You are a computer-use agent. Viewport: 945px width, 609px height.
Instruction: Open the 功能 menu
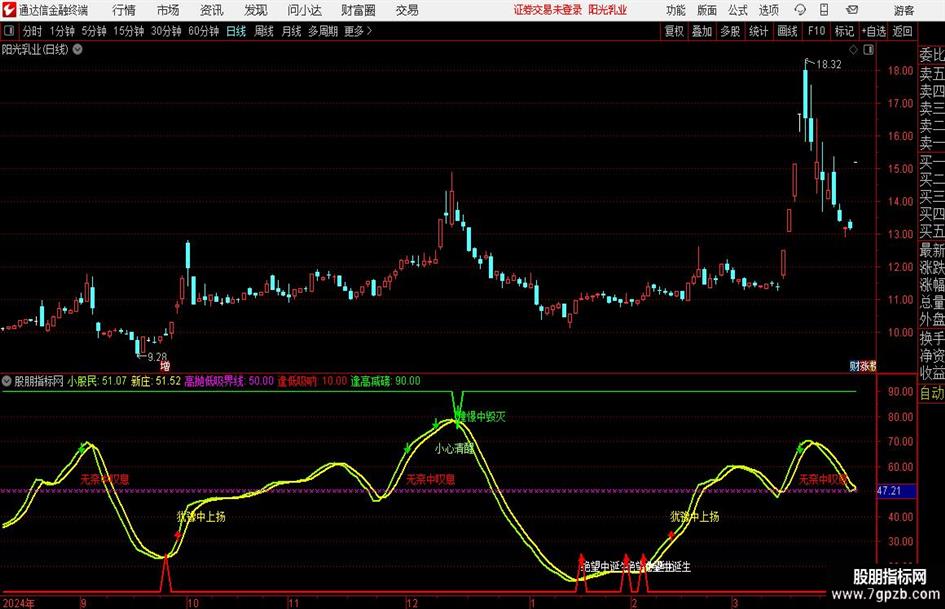click(x=676, y=10)
